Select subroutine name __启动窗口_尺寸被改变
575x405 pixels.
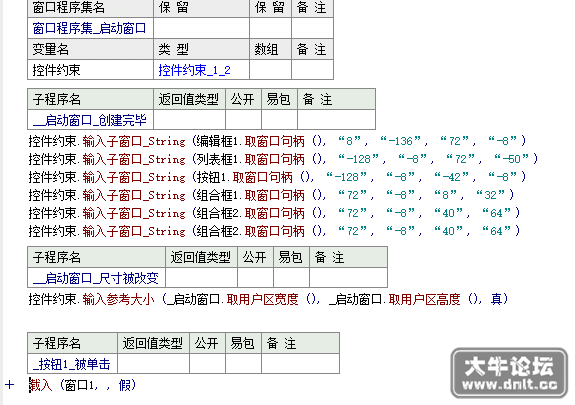click(x=96, y=278)
